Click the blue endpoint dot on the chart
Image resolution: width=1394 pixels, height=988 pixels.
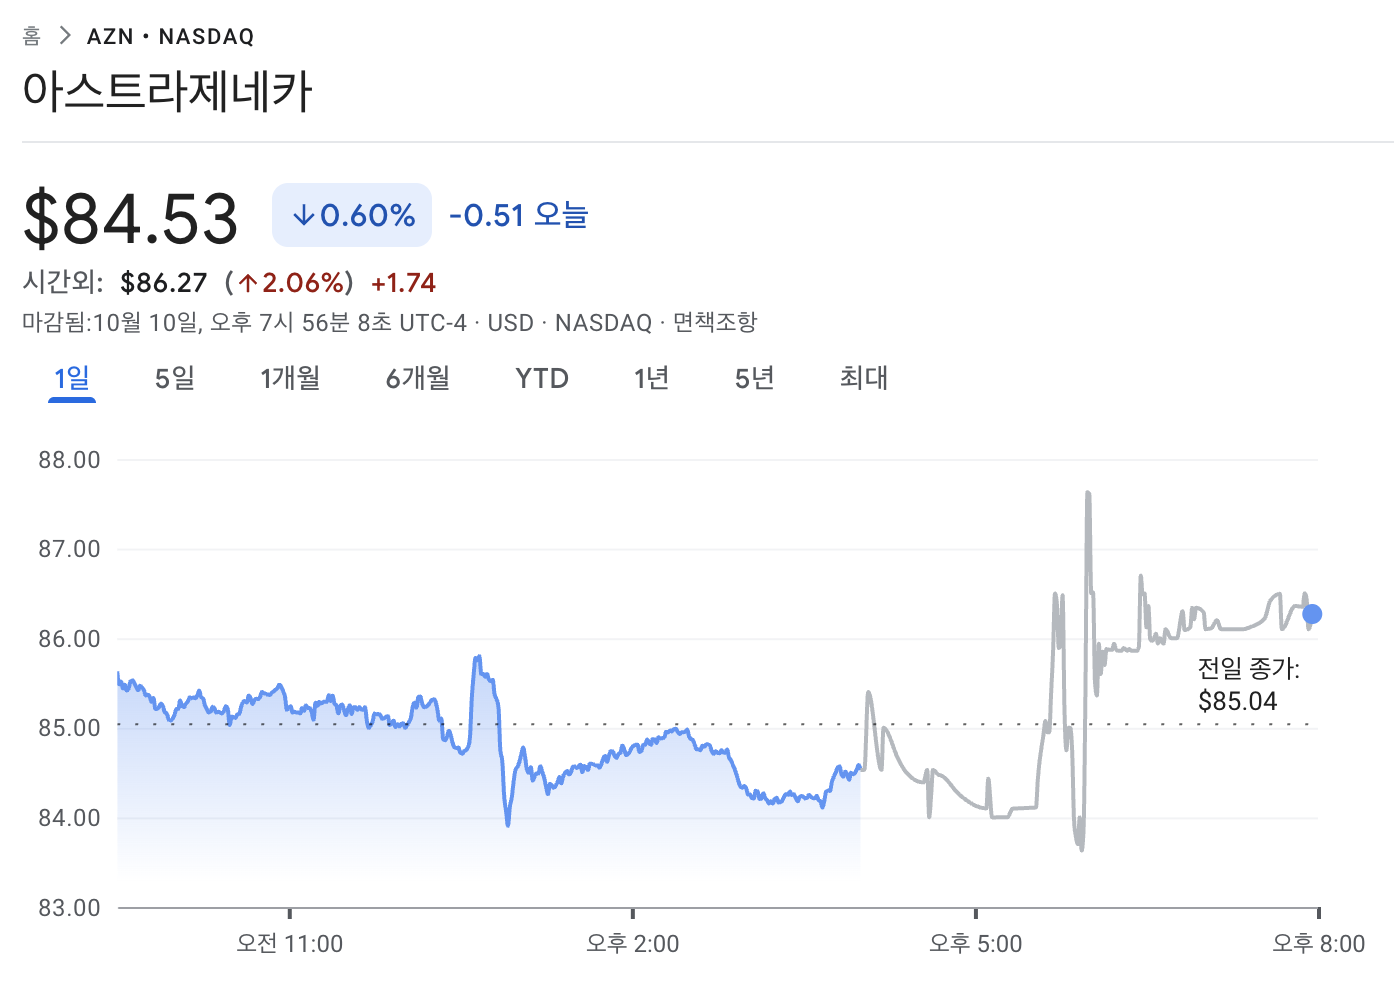click(1312, 614)
